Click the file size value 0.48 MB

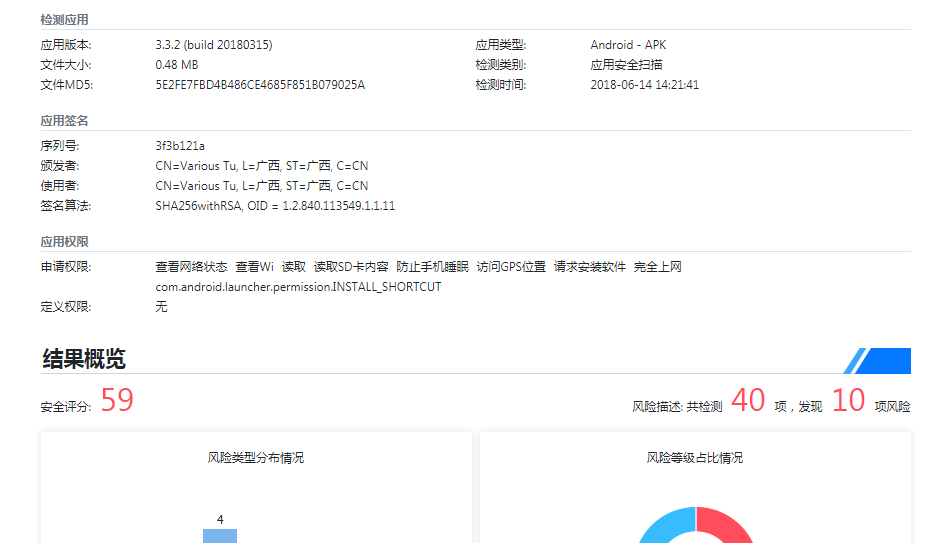[177, 65]
